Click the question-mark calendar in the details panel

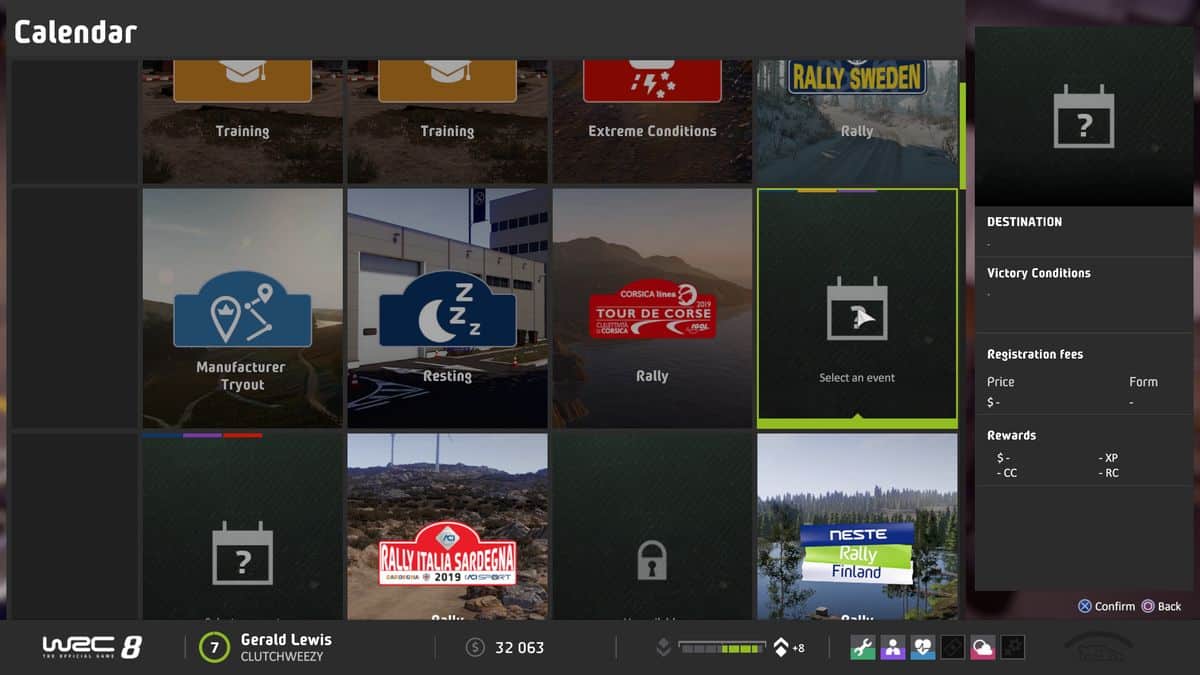coord(1084,116)
